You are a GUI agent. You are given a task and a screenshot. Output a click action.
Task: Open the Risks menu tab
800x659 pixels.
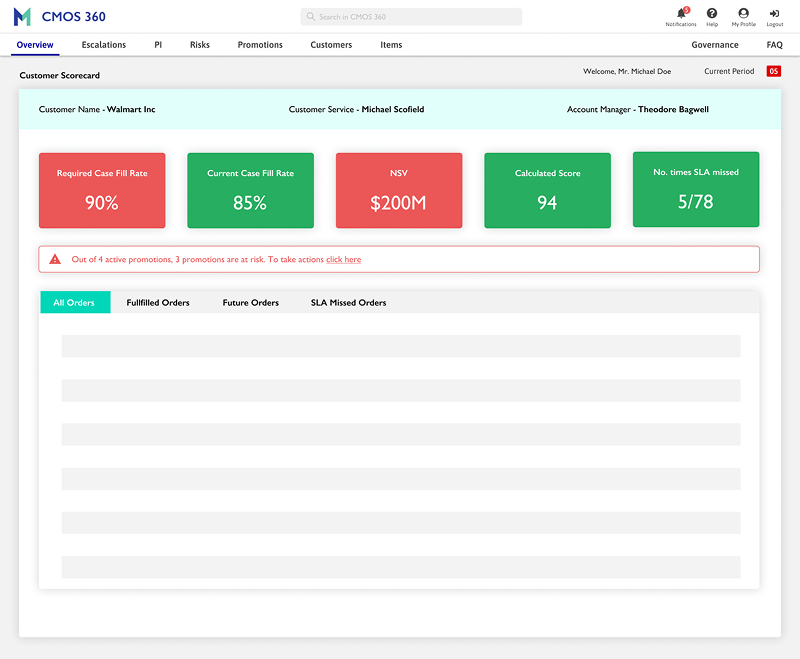pos(200,45)
